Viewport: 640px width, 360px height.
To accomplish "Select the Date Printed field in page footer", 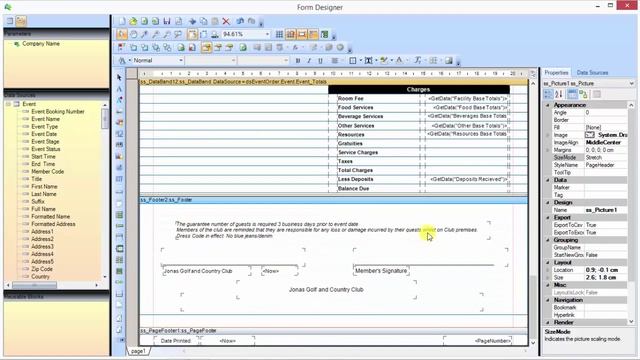I will click(176, 341).
